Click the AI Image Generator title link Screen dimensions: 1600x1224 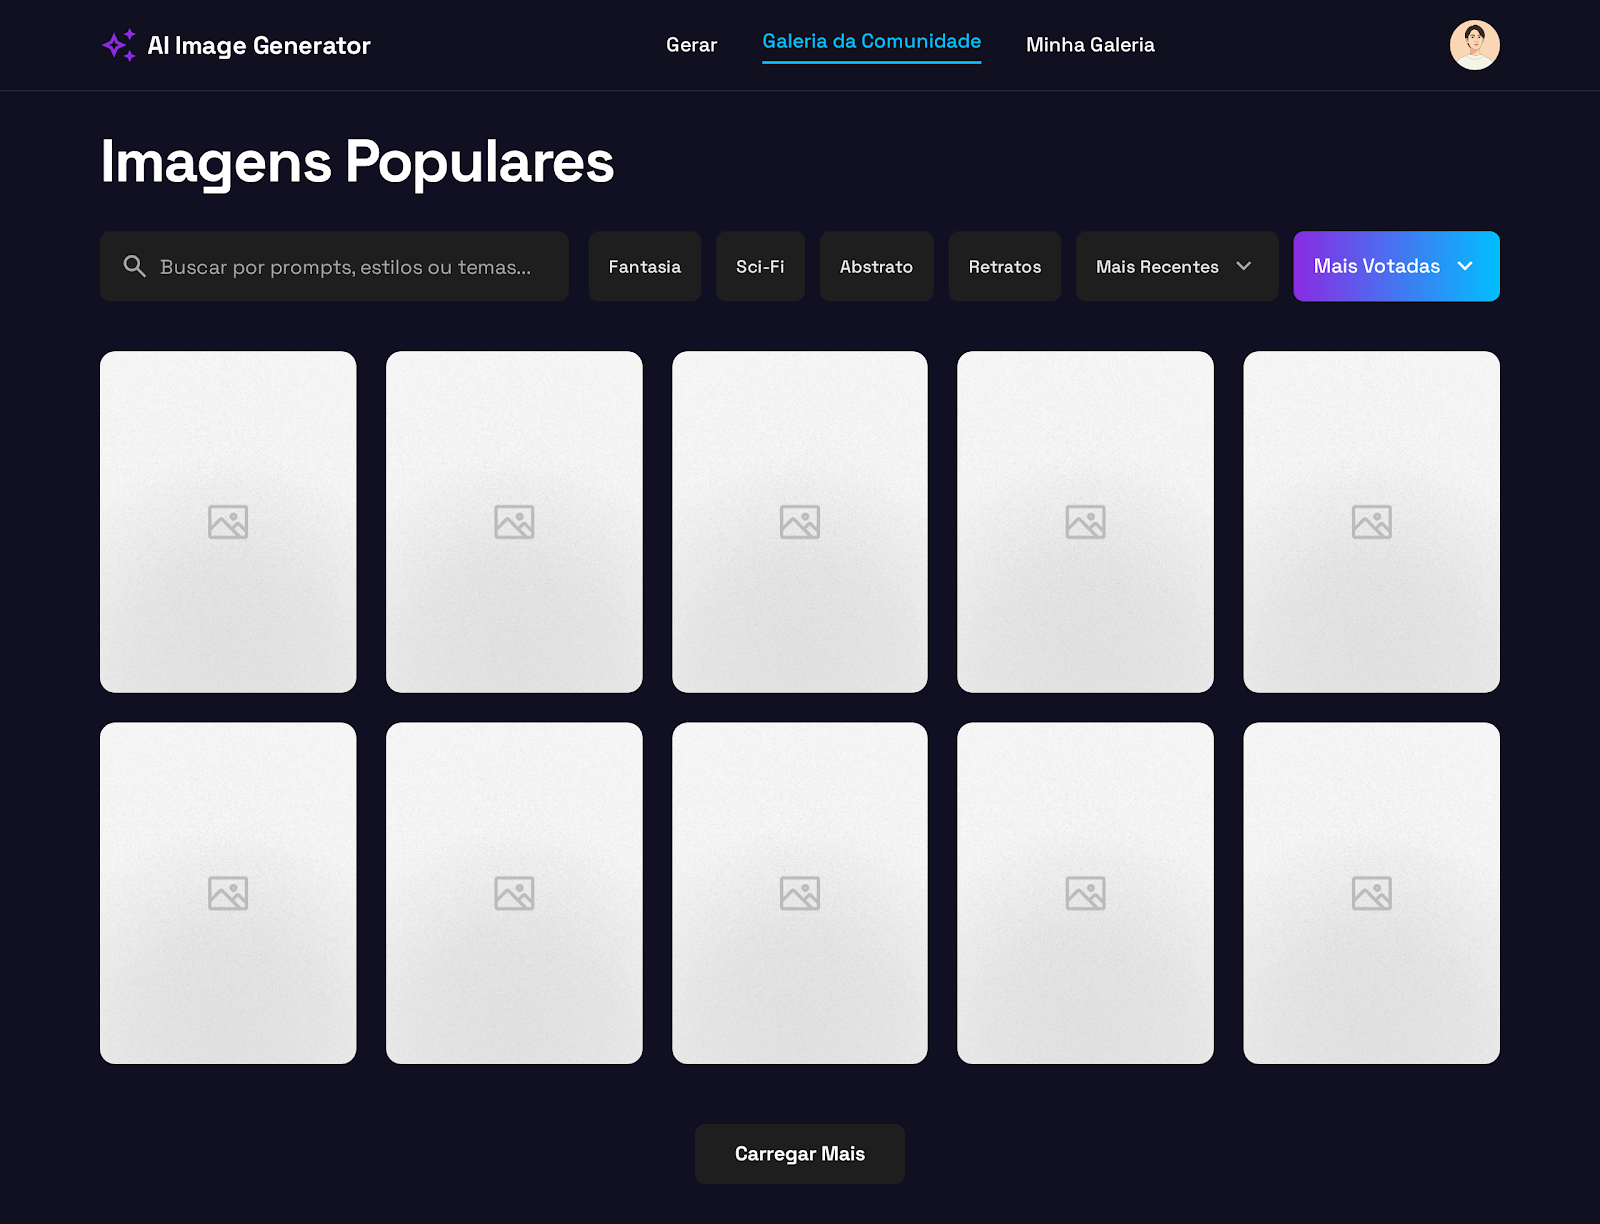[259, 46]
